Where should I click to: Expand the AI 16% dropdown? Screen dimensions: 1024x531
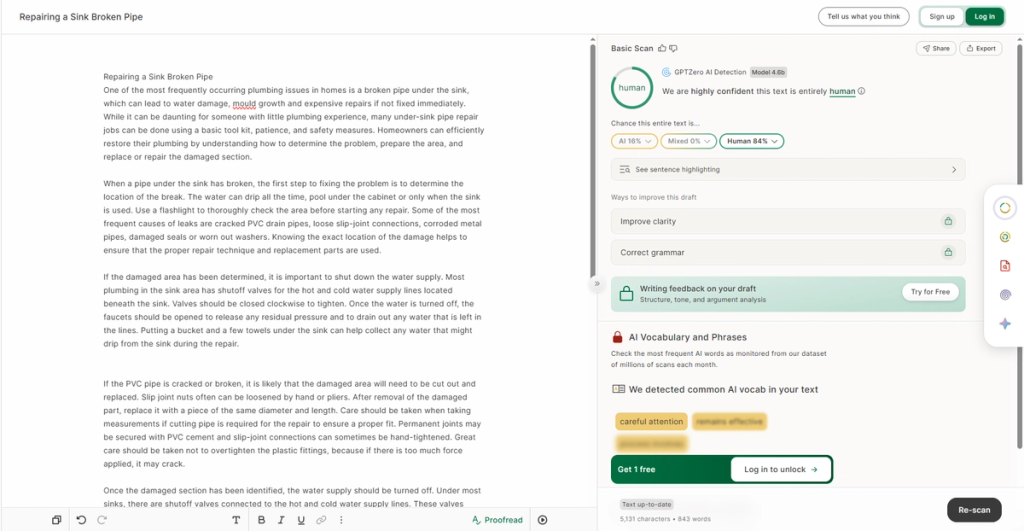(633, 141)
